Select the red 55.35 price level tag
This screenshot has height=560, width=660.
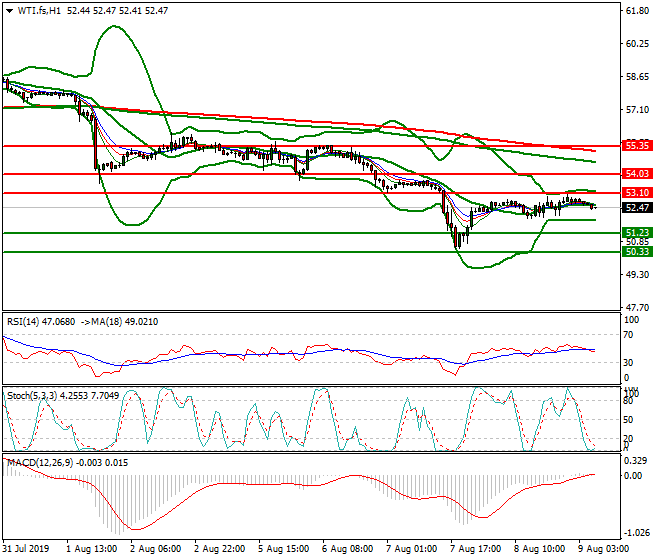pos(637,146)
